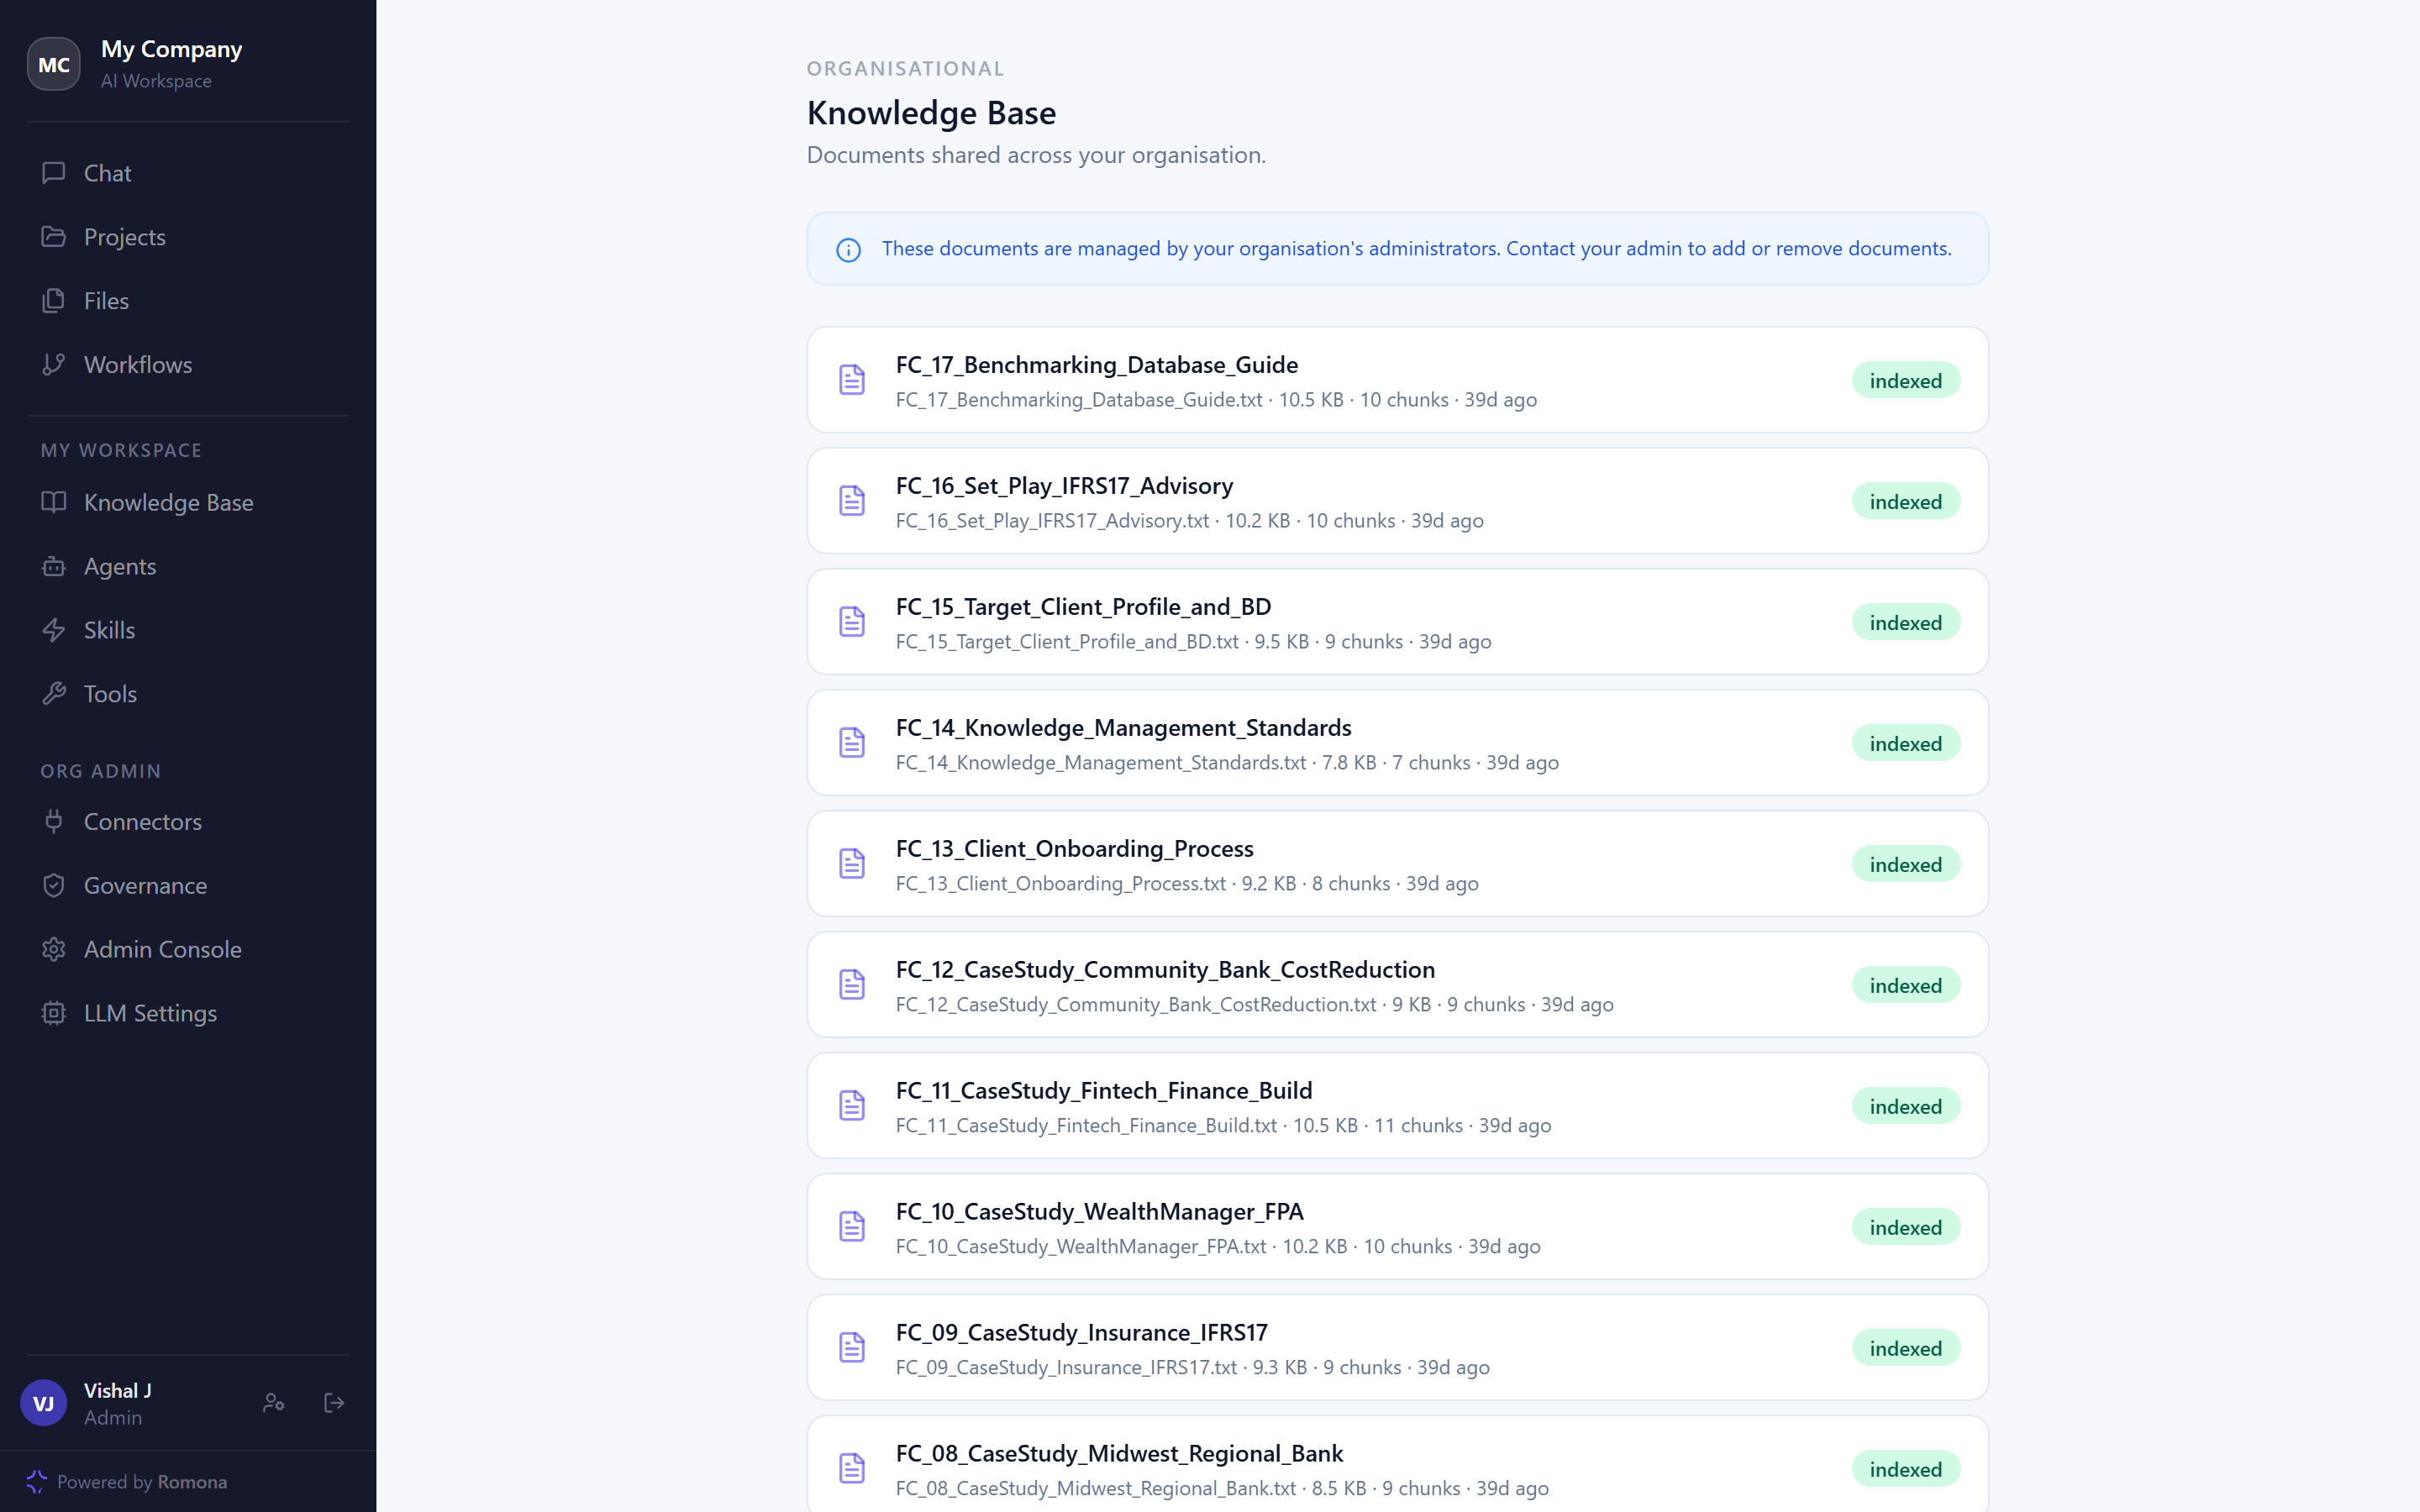Click document icon for FC_16_Set_Play_IFRS17_Advisory

[x=852, y=501]
